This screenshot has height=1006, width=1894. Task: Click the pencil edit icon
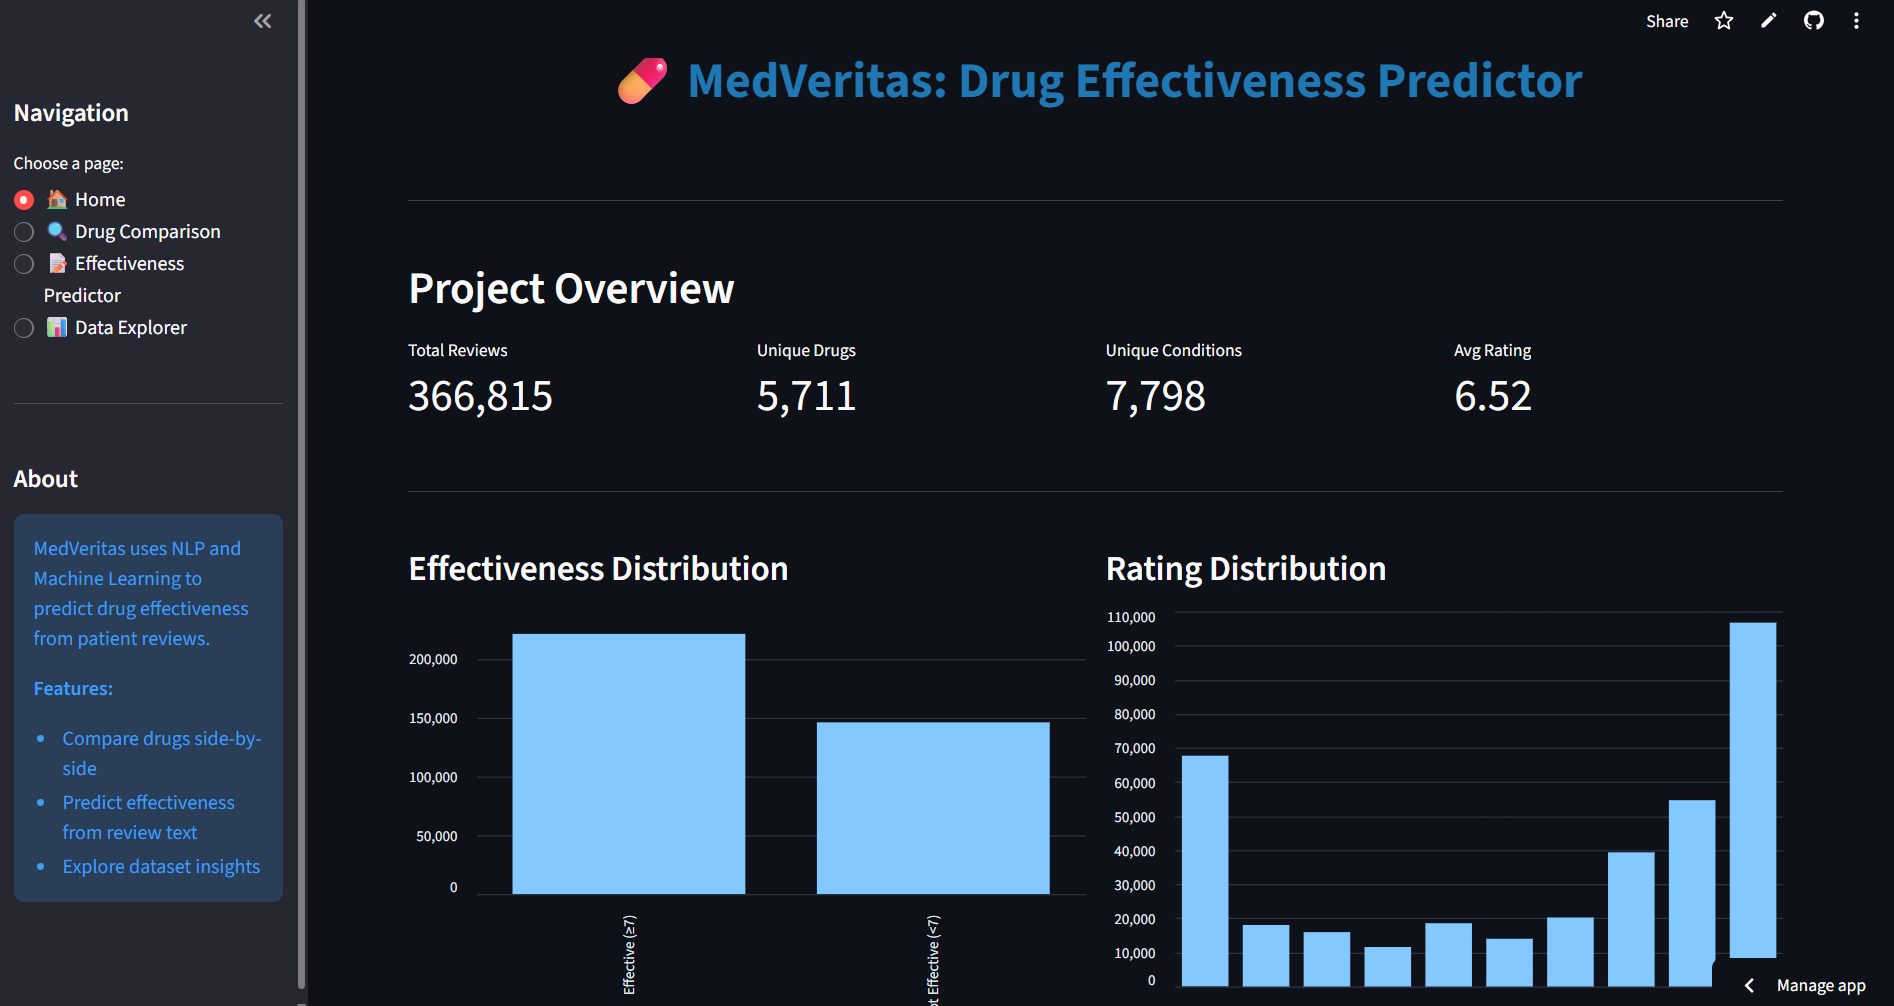(1768, 20)
